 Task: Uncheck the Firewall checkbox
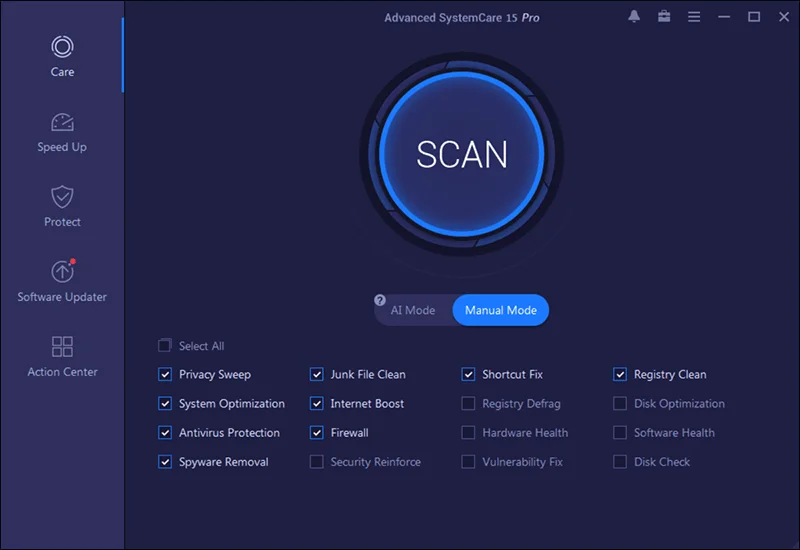317,433
